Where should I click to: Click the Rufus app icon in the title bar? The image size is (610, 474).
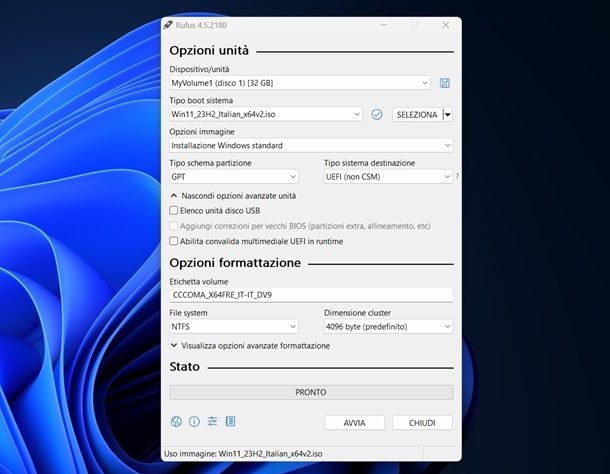168,25
